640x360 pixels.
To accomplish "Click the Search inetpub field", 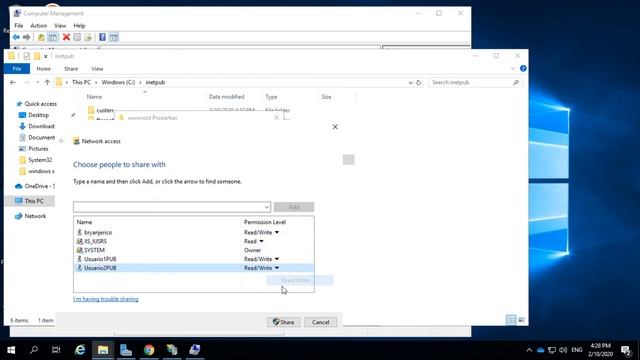I will point(475,82).
